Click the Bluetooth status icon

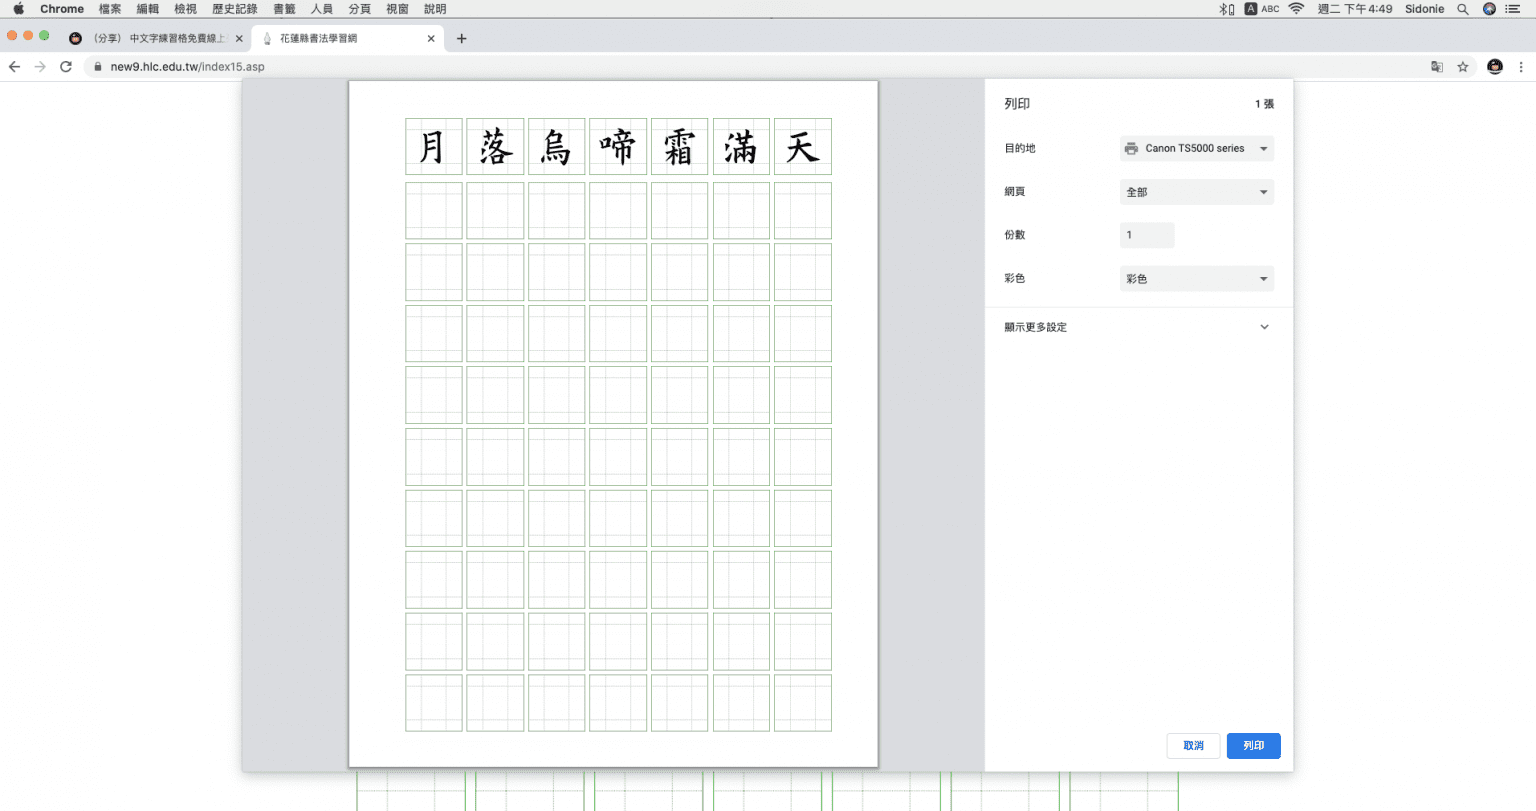coord(1226,9)
